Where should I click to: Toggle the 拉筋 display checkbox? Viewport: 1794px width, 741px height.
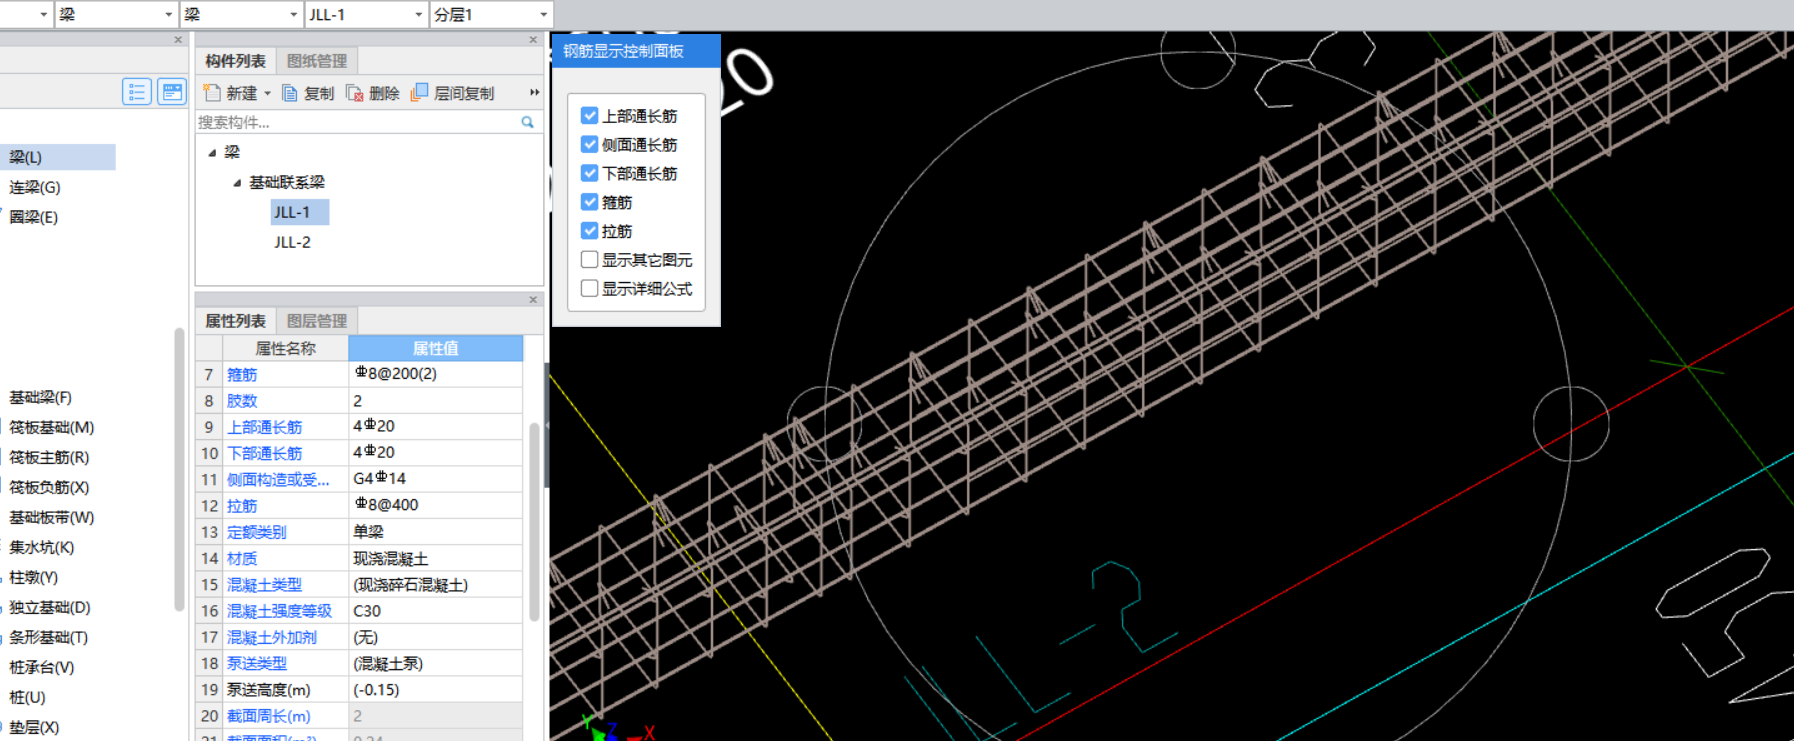click(x=590, y=231)
